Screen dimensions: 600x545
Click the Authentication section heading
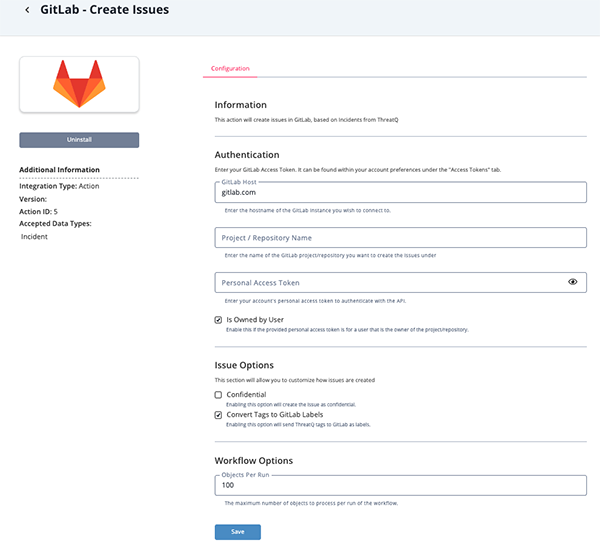247,155
